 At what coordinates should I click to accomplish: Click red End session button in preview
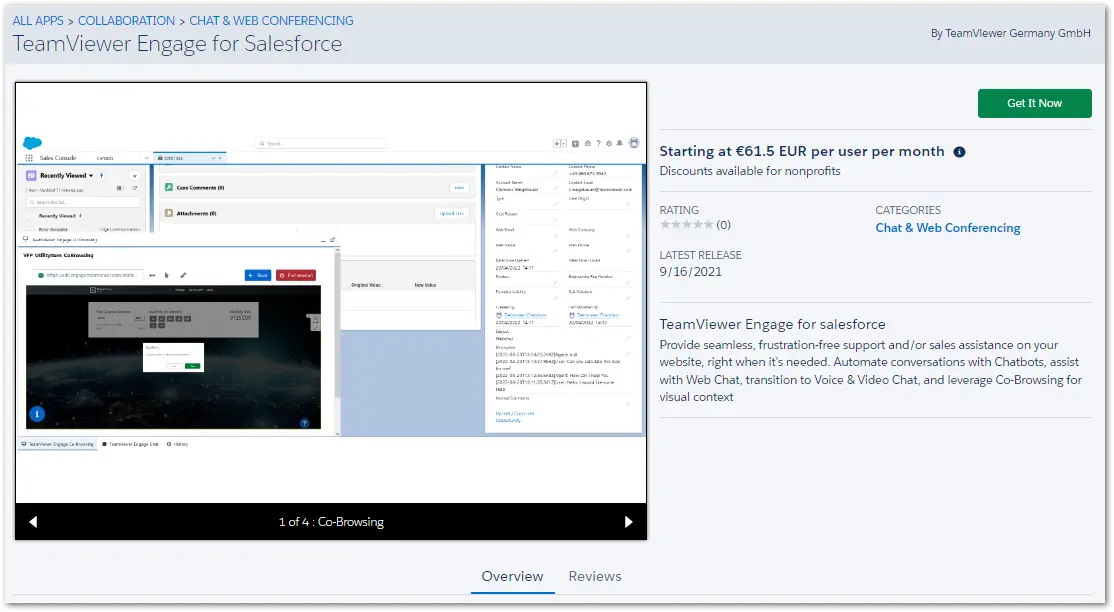coord(296,275)
